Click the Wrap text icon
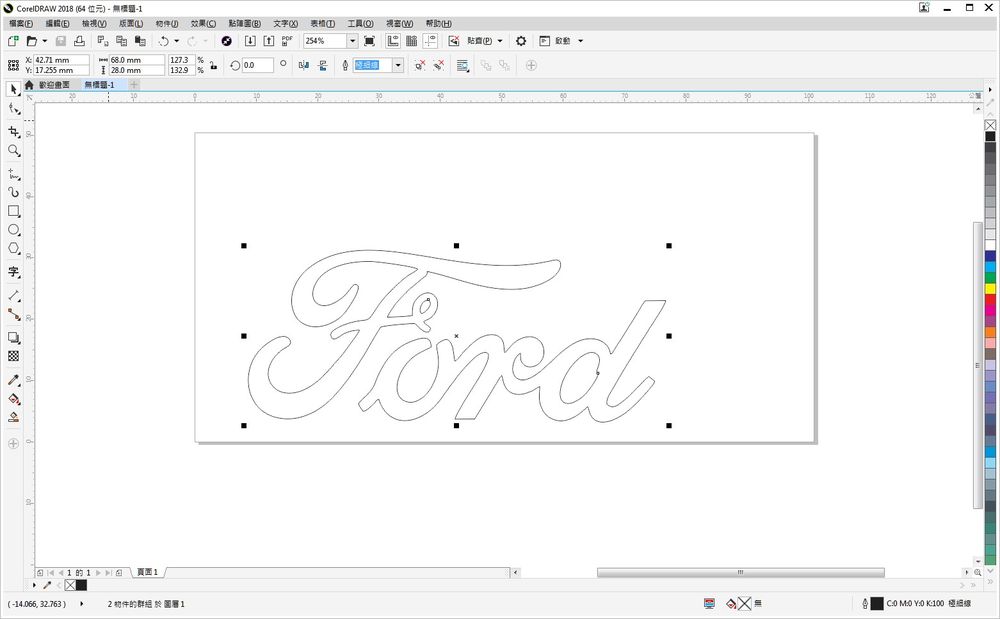Image resolution: width=1000 pixels, height=619 pixels. coord(462,65)
